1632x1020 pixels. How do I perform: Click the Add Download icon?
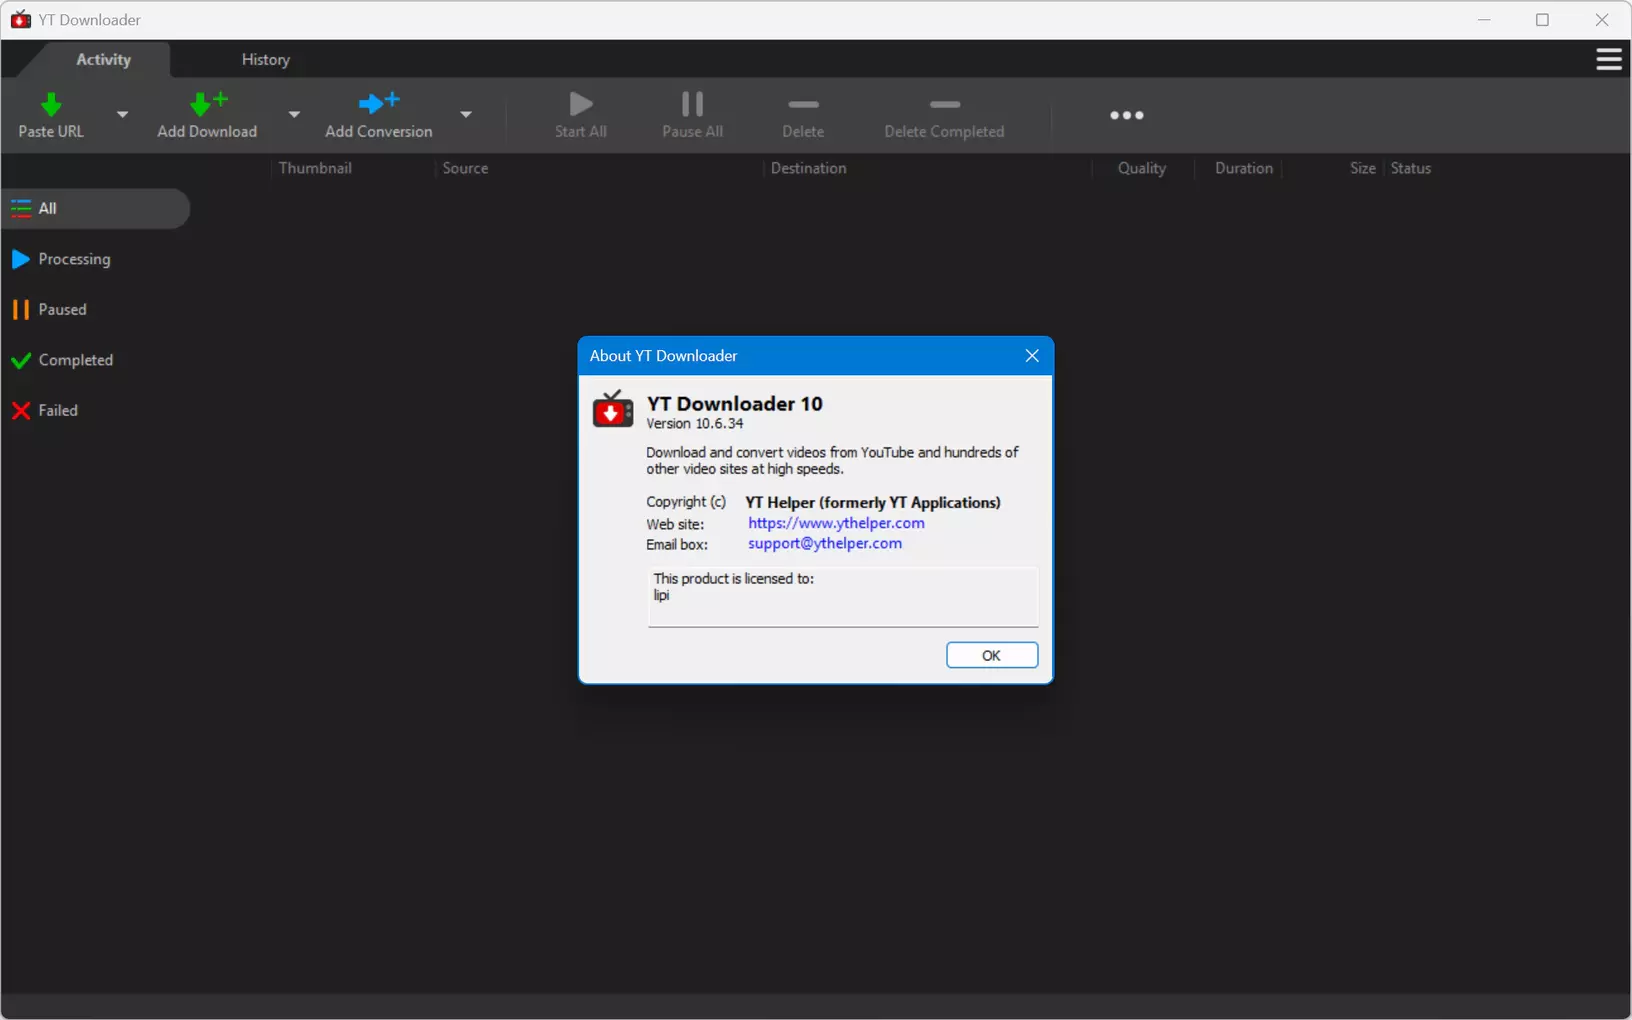208,103
